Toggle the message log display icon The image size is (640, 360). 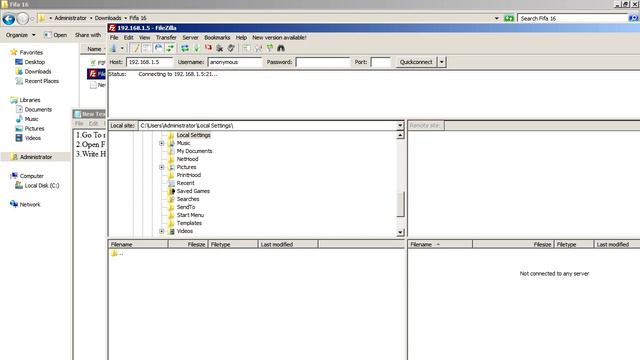(x=136, y=48)
